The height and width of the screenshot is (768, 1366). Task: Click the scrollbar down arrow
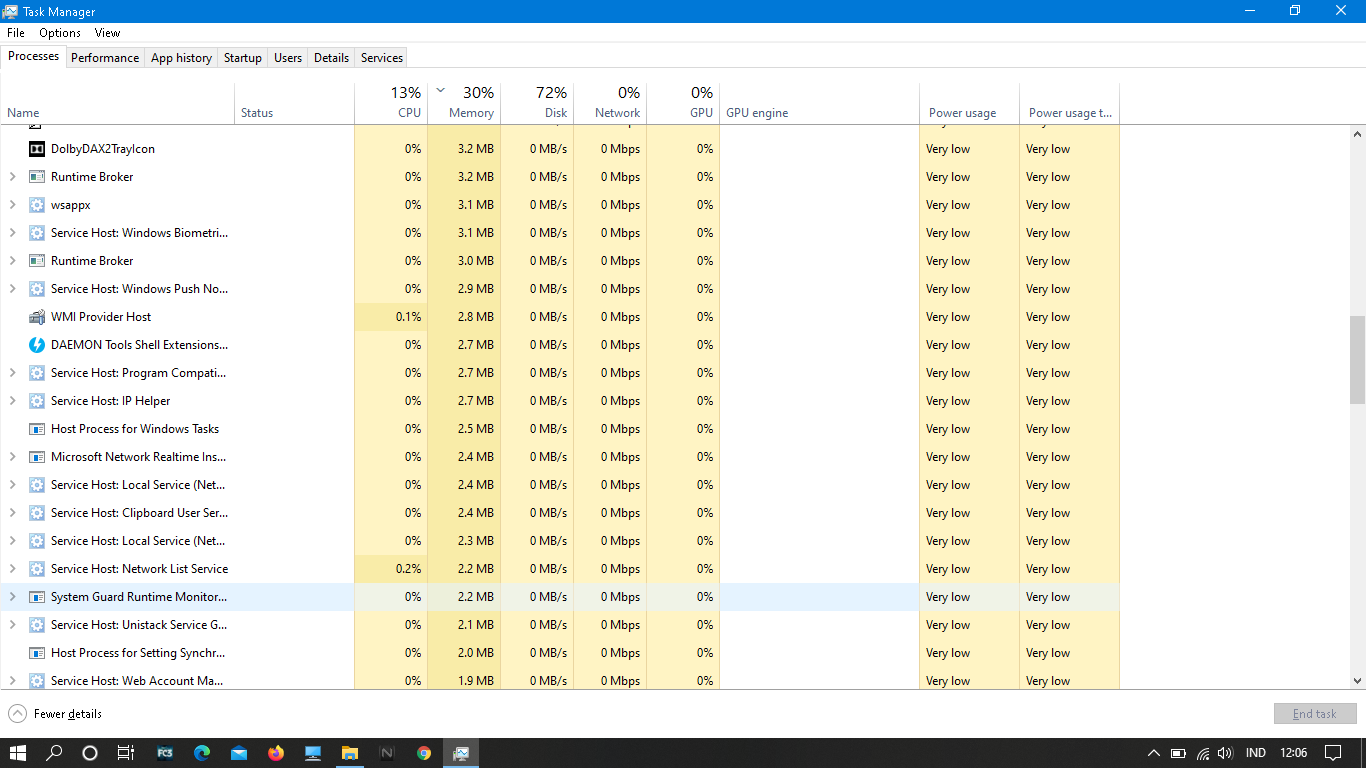click(1357, 681)
